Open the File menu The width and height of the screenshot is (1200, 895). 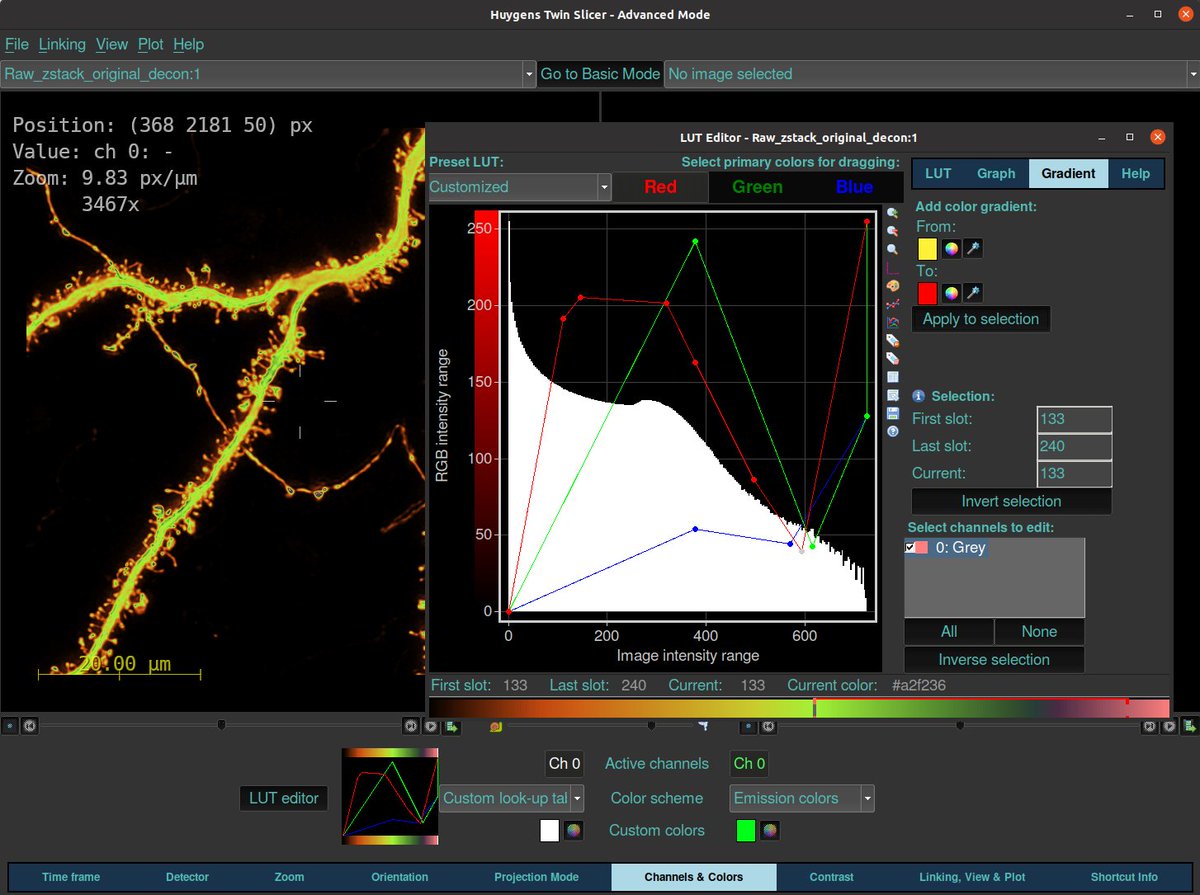[17, 44]
